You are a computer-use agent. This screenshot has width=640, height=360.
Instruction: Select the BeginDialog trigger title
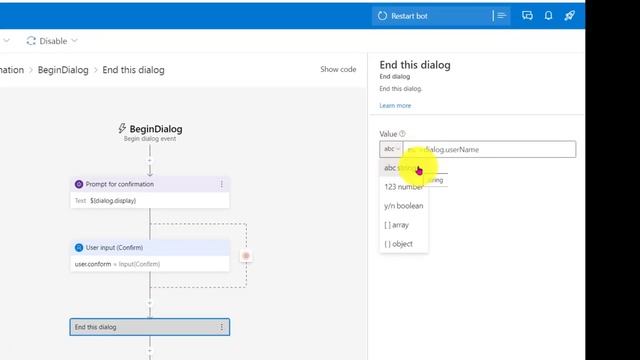156,129
